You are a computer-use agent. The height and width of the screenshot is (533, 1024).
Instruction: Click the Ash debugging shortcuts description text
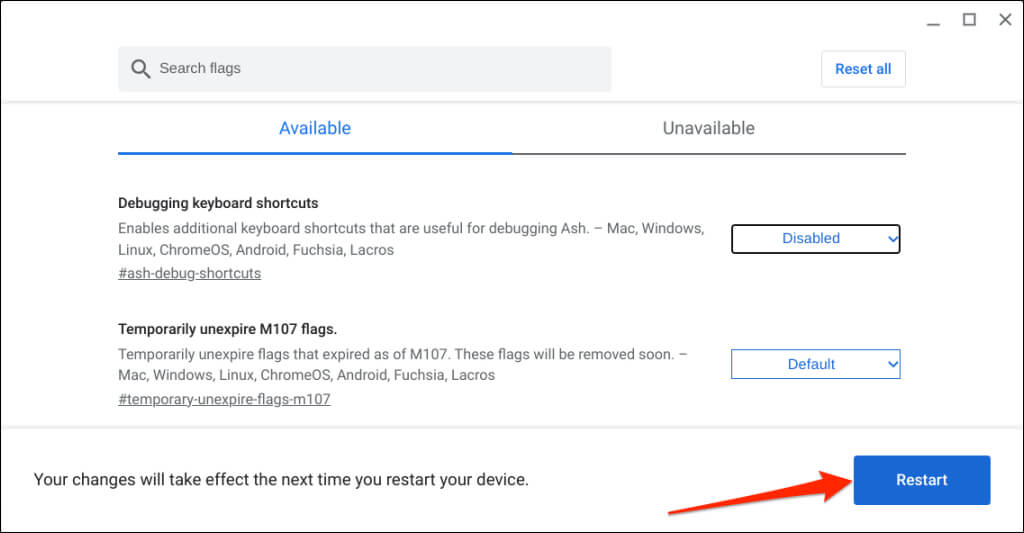click(410, 239)
